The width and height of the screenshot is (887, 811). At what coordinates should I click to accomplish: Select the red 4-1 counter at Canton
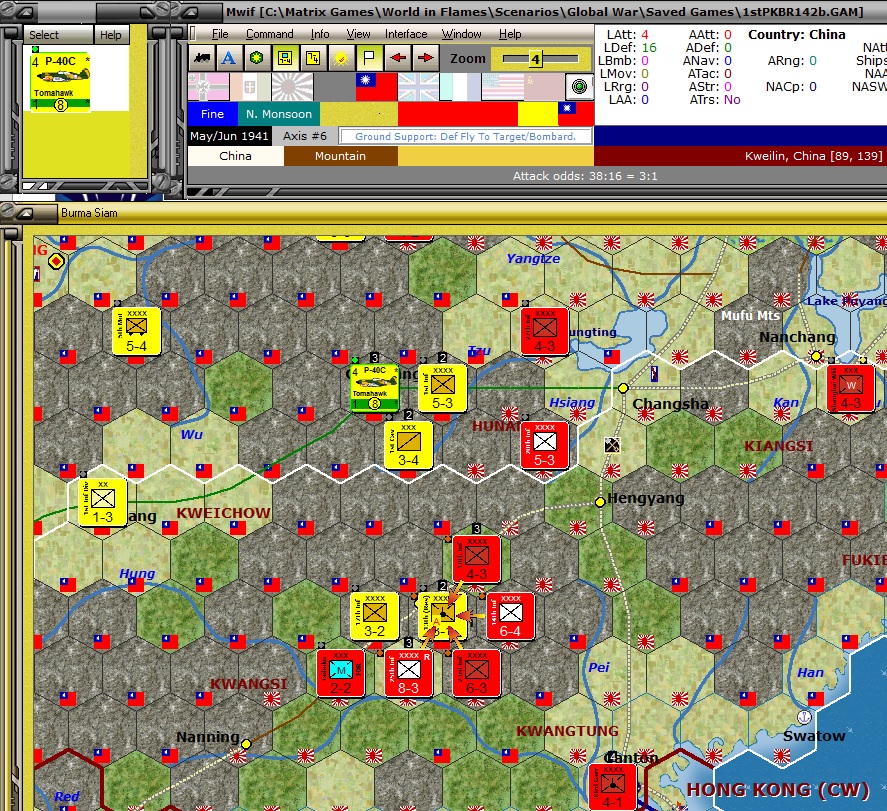pyautogui.click(x=613, y=787)
